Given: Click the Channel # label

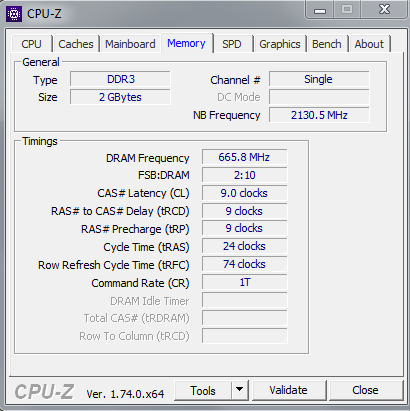Looking at the screenshot, I should pyautogui.click(x=235, y=80).
